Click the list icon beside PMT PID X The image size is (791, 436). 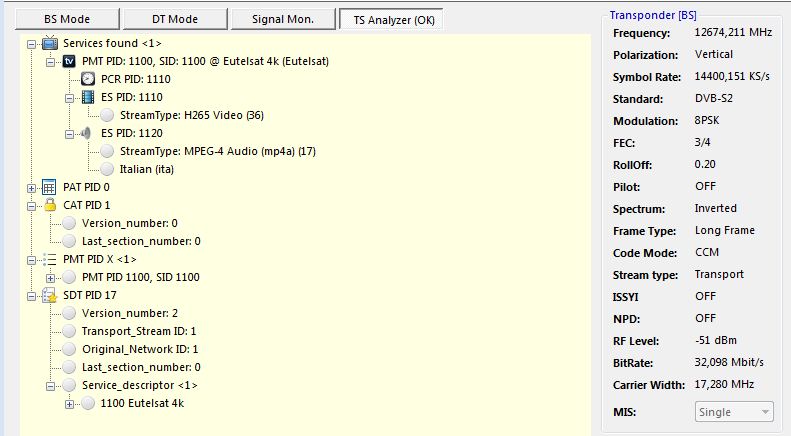coord(49,259)
